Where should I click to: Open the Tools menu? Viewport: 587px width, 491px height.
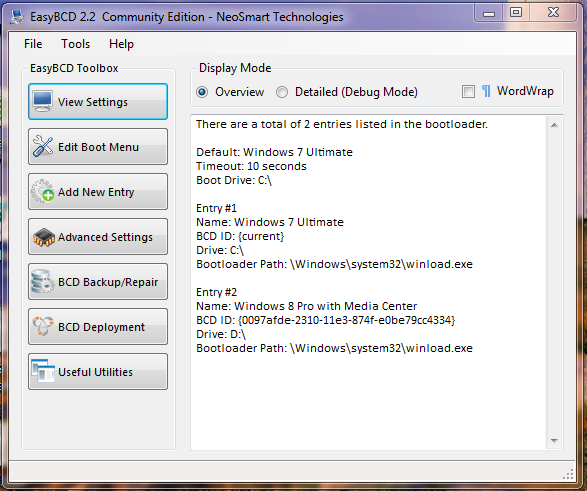tap(76, 44)
